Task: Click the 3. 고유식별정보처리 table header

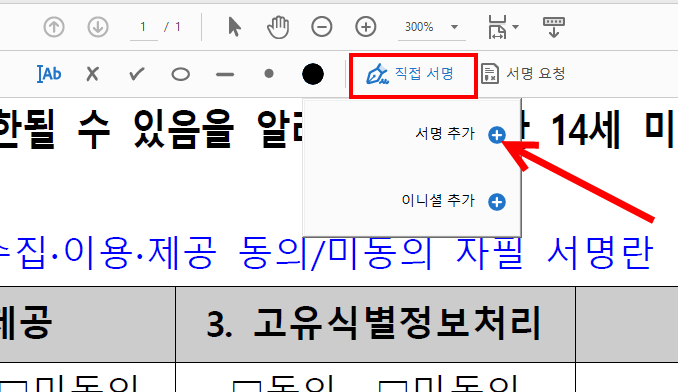Action: pos(375,324)
